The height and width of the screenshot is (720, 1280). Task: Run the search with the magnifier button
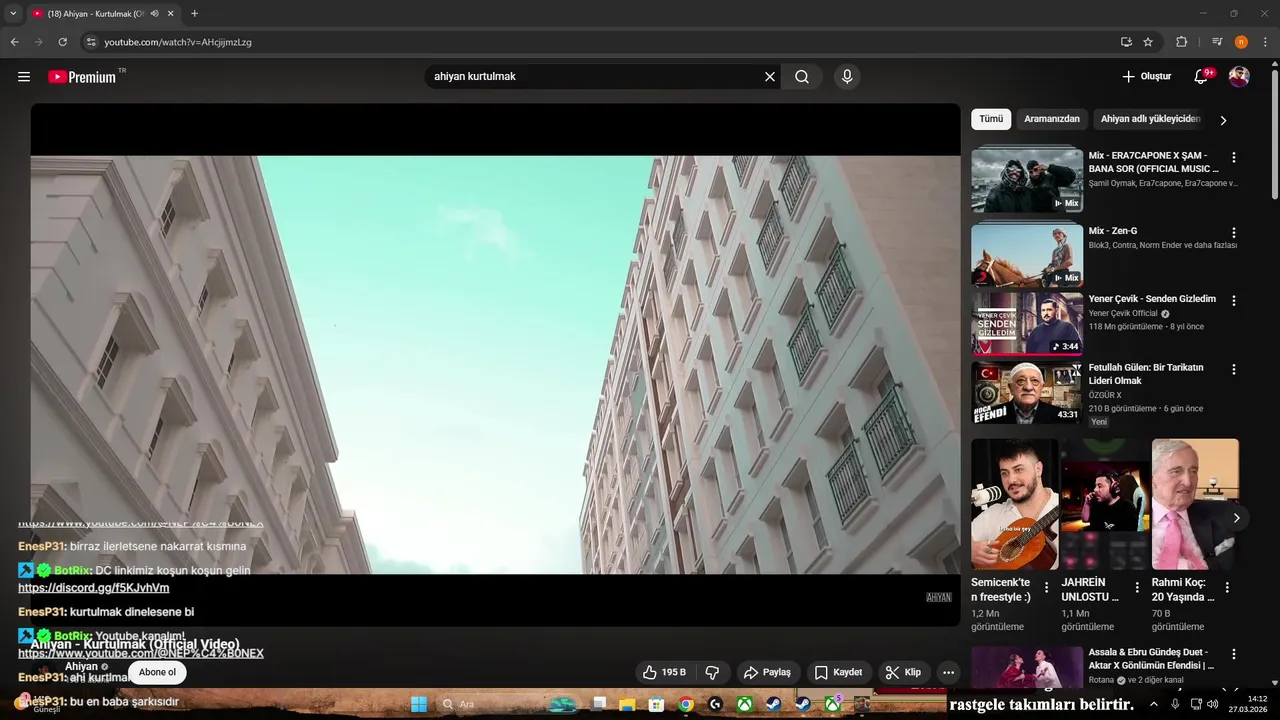(x=802, y=77)
